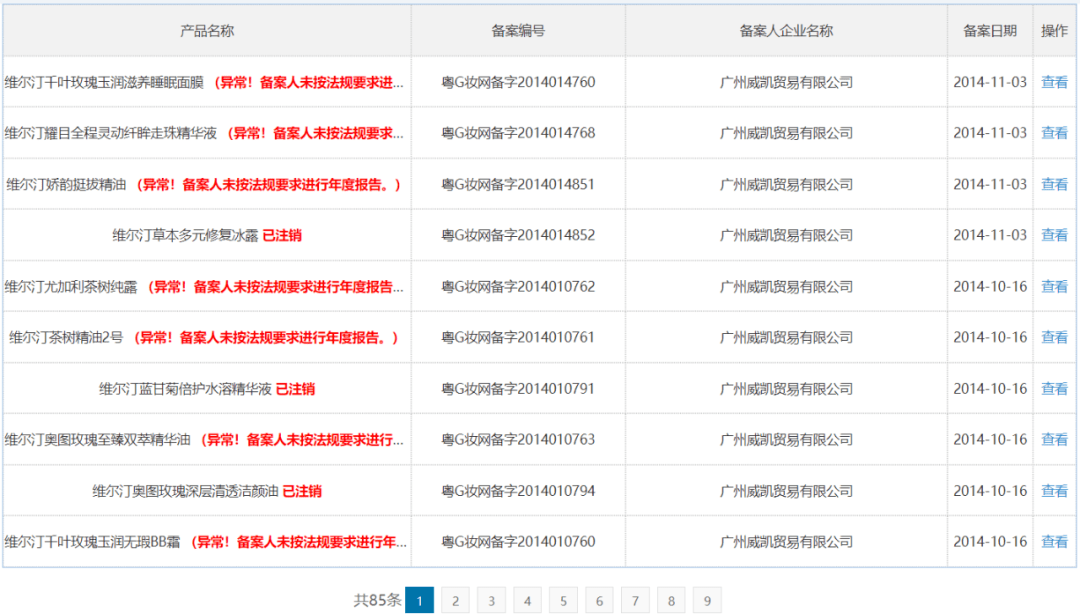This screenshot has height=614, width=1080.
Task: Click record number 粤G妆网备字2014010761
Action: tap(518, 337)
